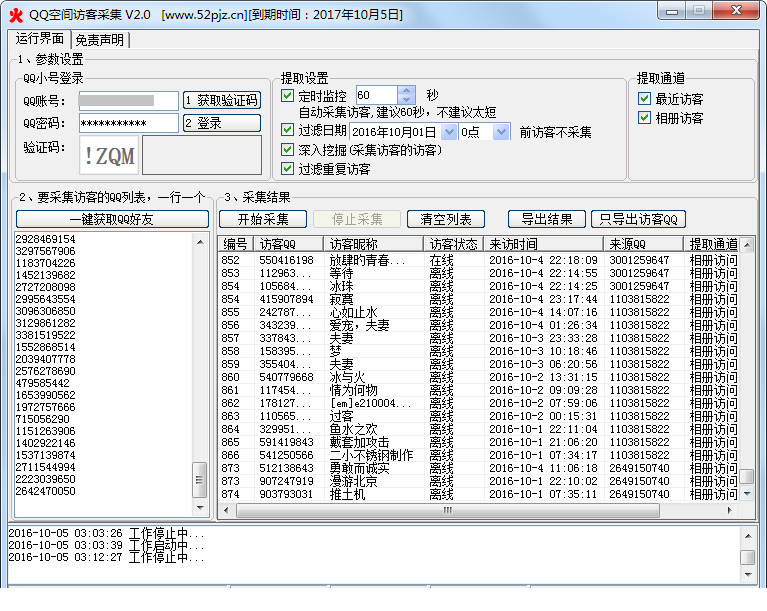767x611 pixels.
Task: Click the 清空列表 button
Action: coord(446,219)
